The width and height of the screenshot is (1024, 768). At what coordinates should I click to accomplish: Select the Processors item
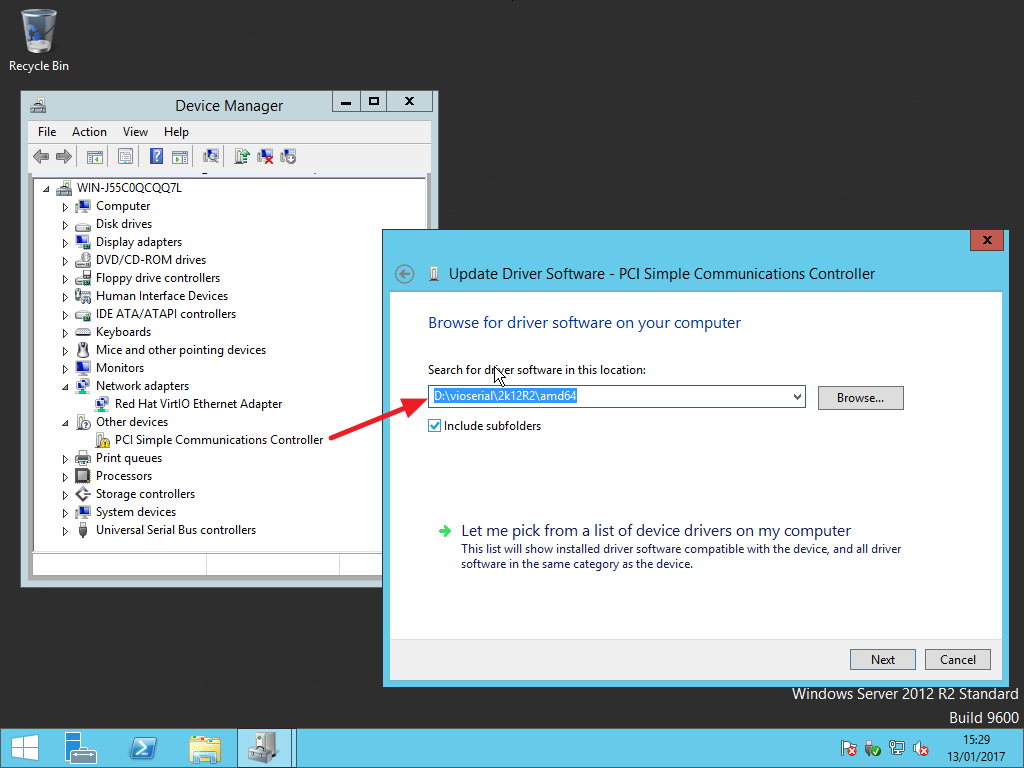123,475
